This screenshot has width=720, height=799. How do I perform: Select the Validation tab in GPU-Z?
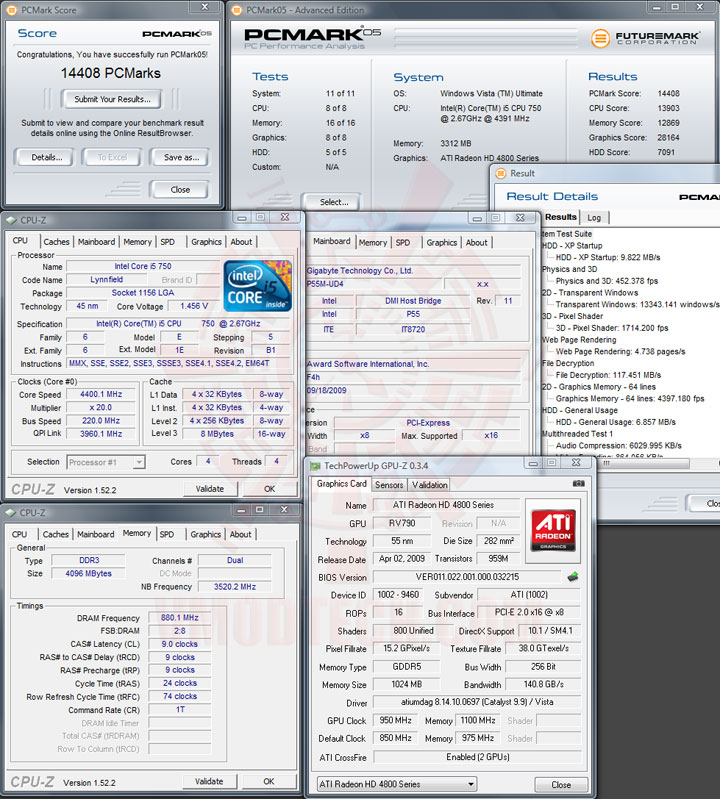[x=430, y=485]
